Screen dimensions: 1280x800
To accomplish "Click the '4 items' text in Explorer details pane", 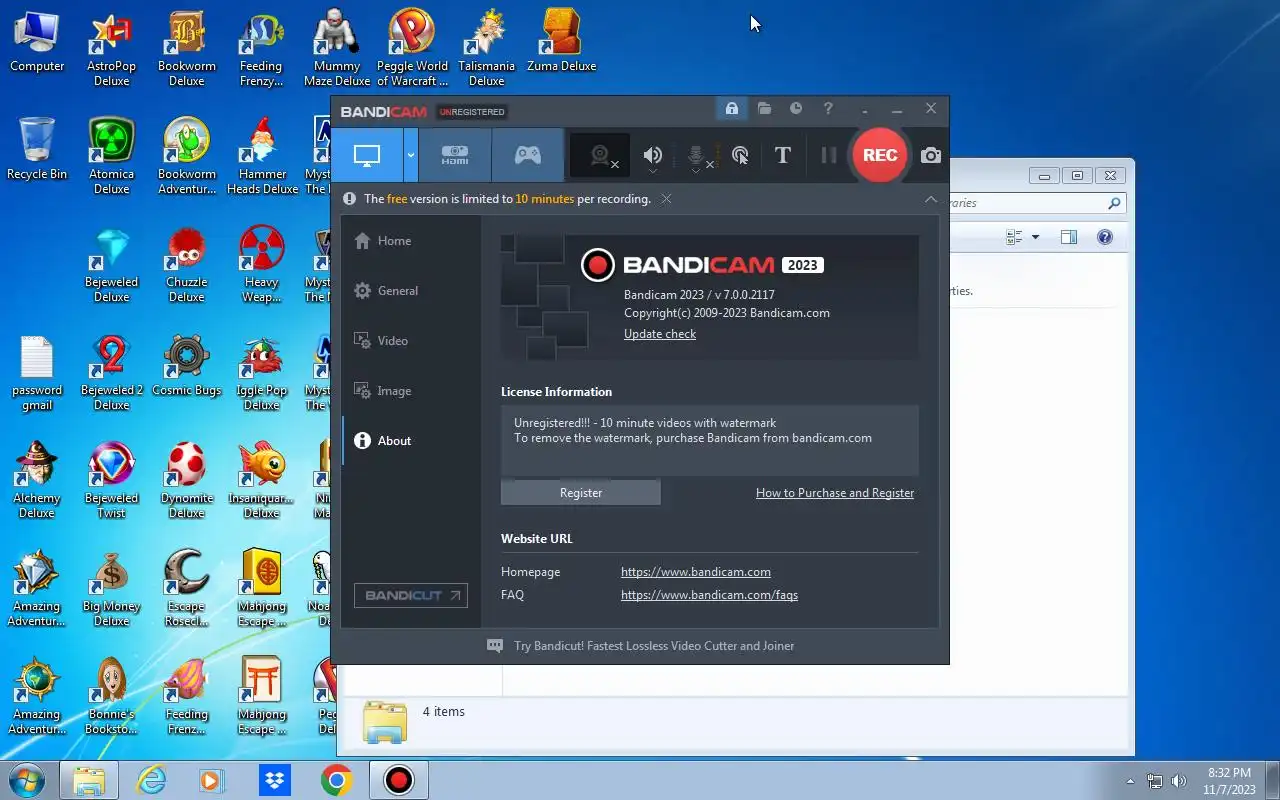I will (x=443, y=712).
